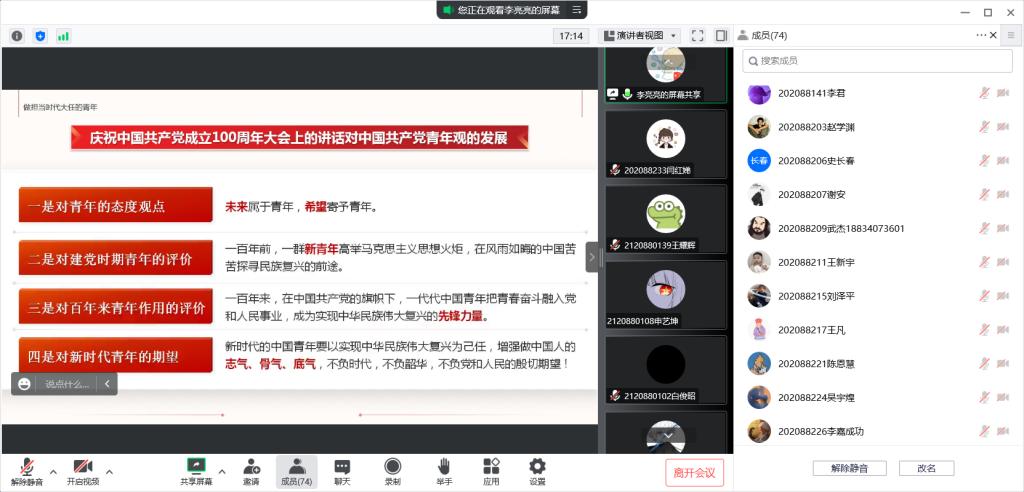This screenshot has width=1024, height=492.
Task: Select the 202088233 participant video tile
Action: (666, 144)
